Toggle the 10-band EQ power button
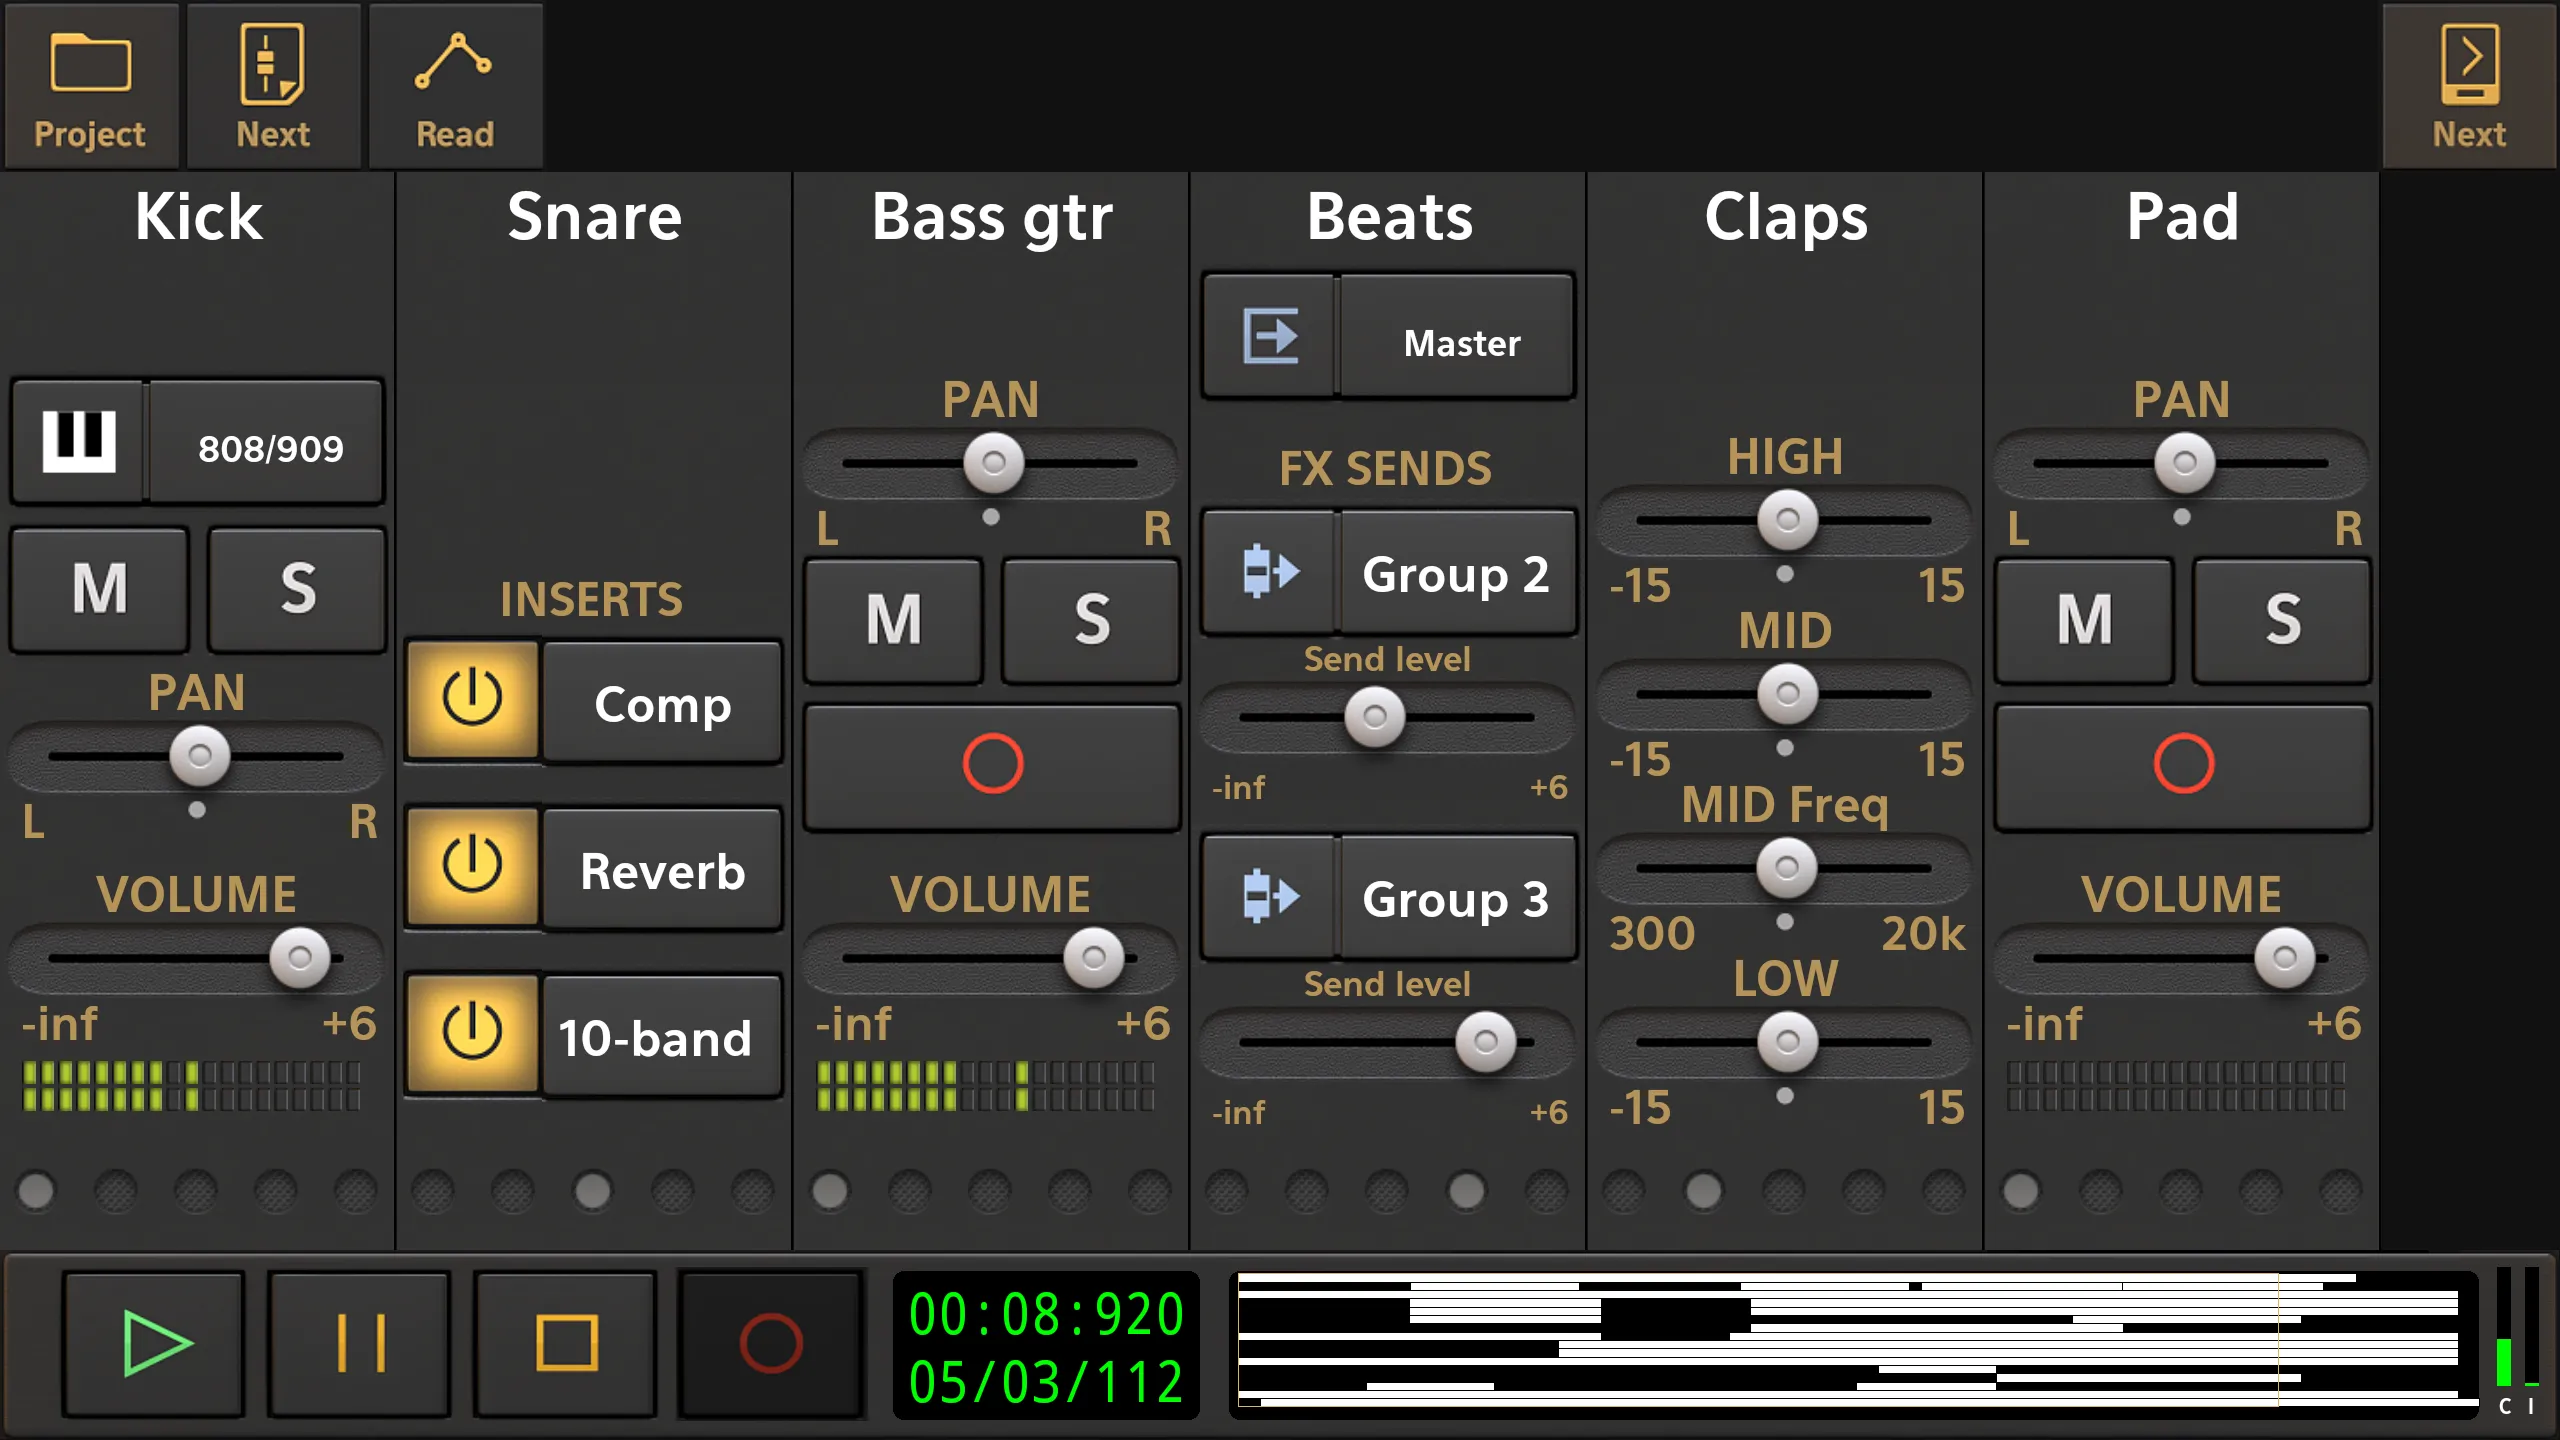Viewport: 2560px width, 1440px height. coord(472,1034)
